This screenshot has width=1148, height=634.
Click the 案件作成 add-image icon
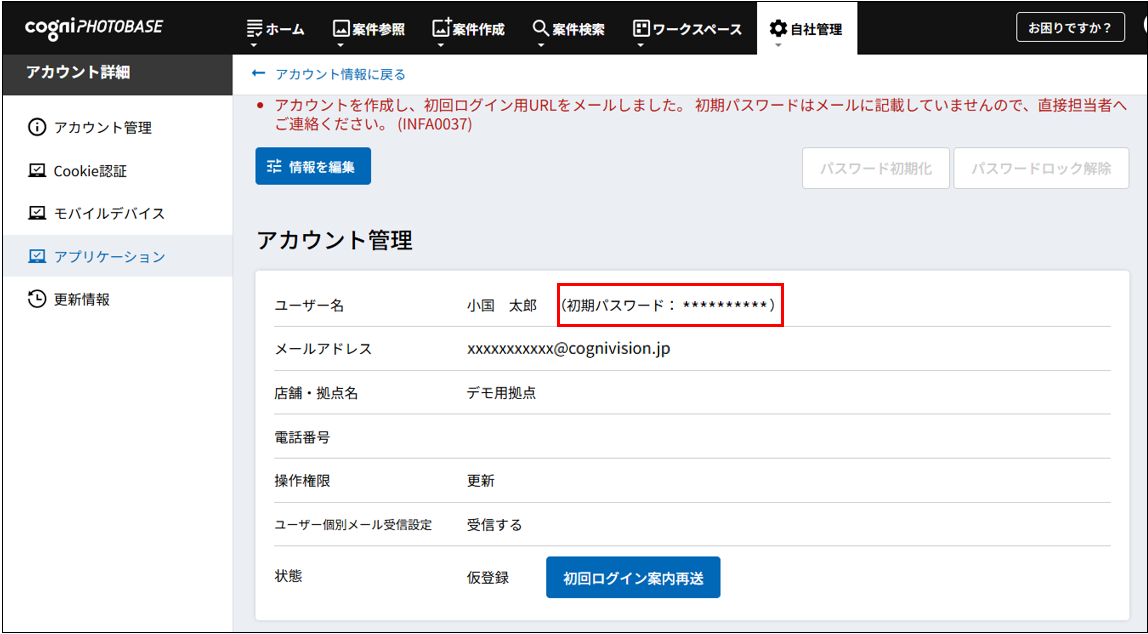pos(441,28)
